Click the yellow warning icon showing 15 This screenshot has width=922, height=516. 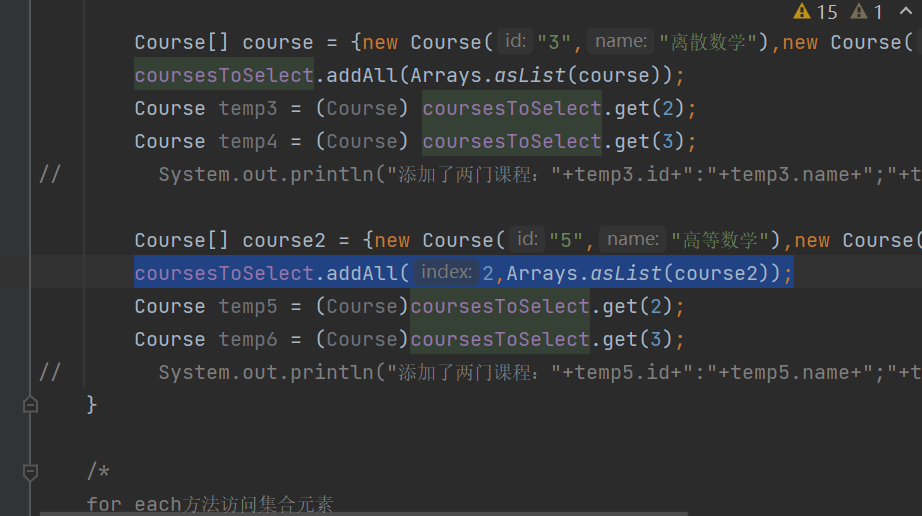(803, 12)
